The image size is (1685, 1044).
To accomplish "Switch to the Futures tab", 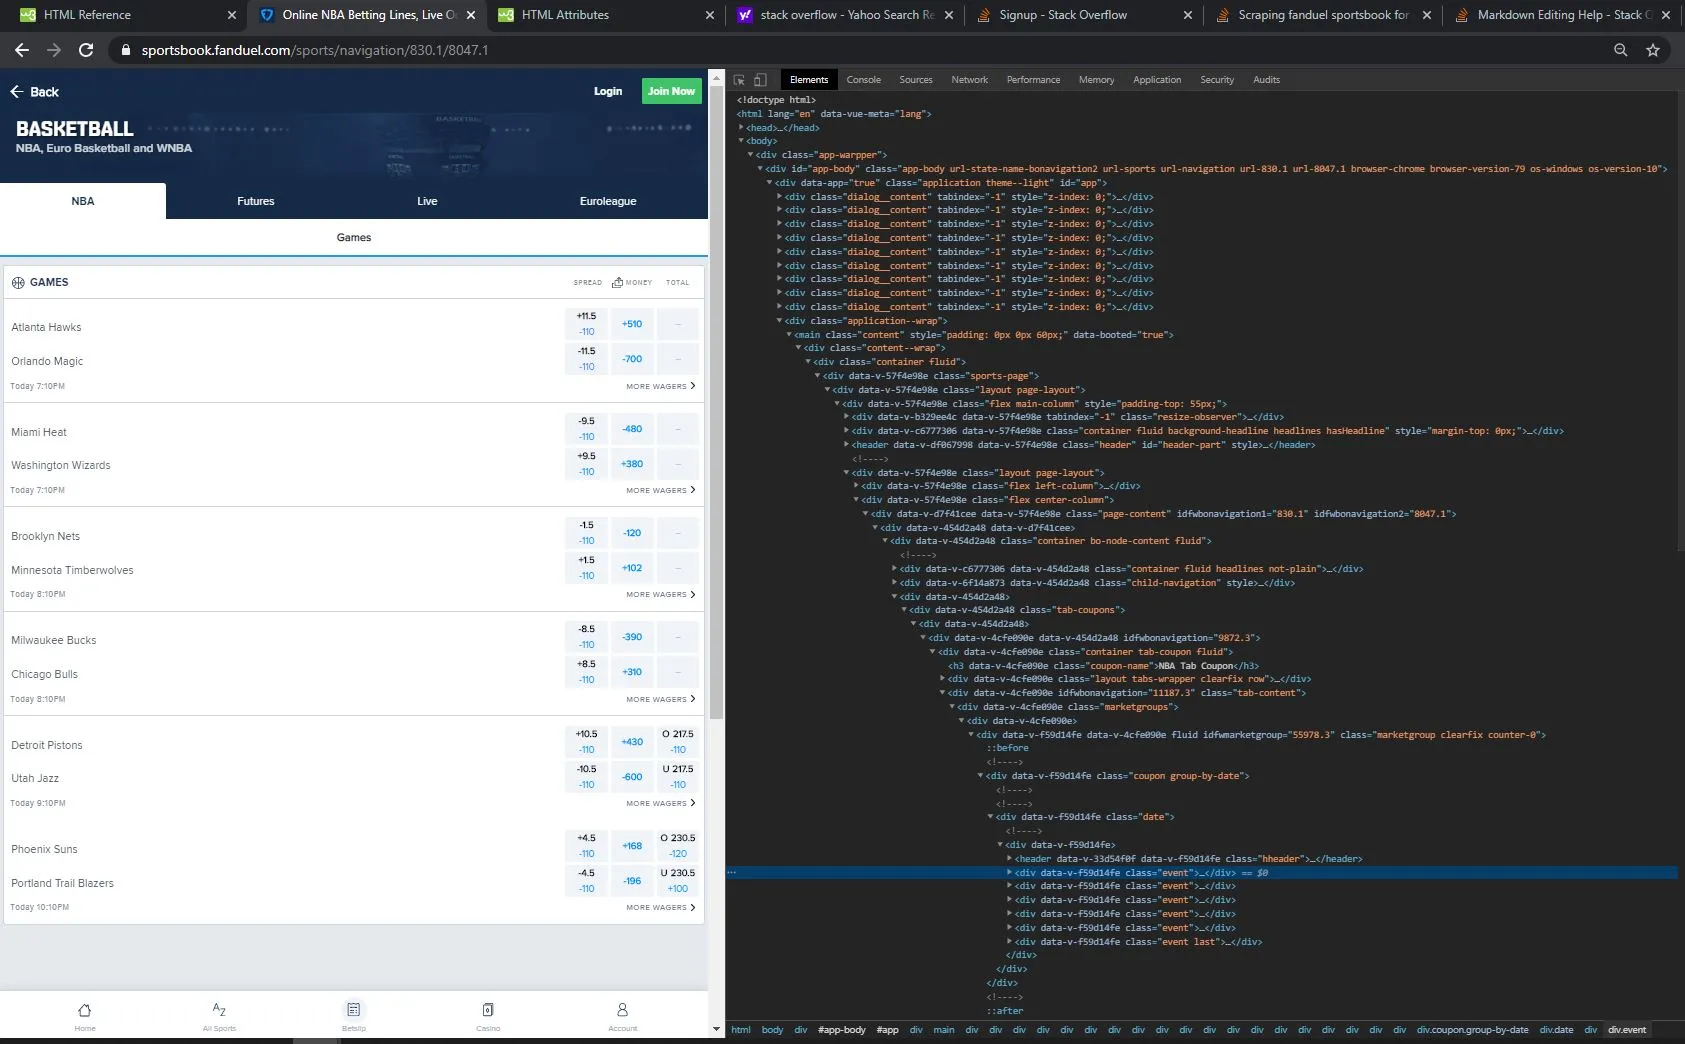I will coord(256,201).
